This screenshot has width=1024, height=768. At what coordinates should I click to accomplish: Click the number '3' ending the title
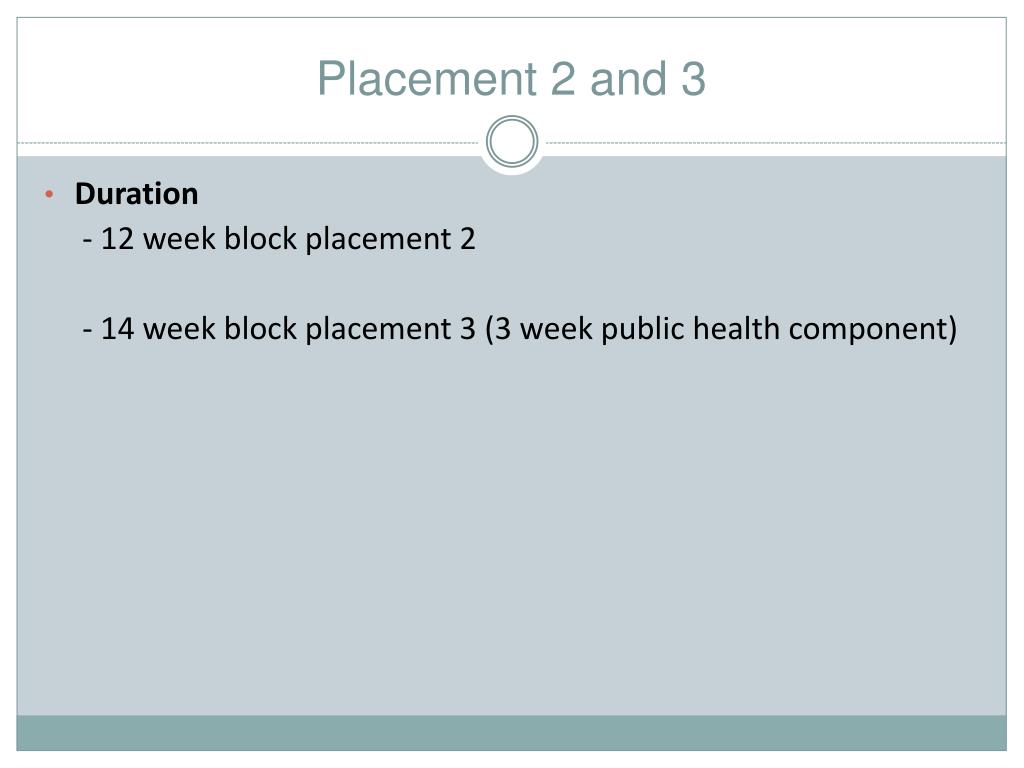694,78
